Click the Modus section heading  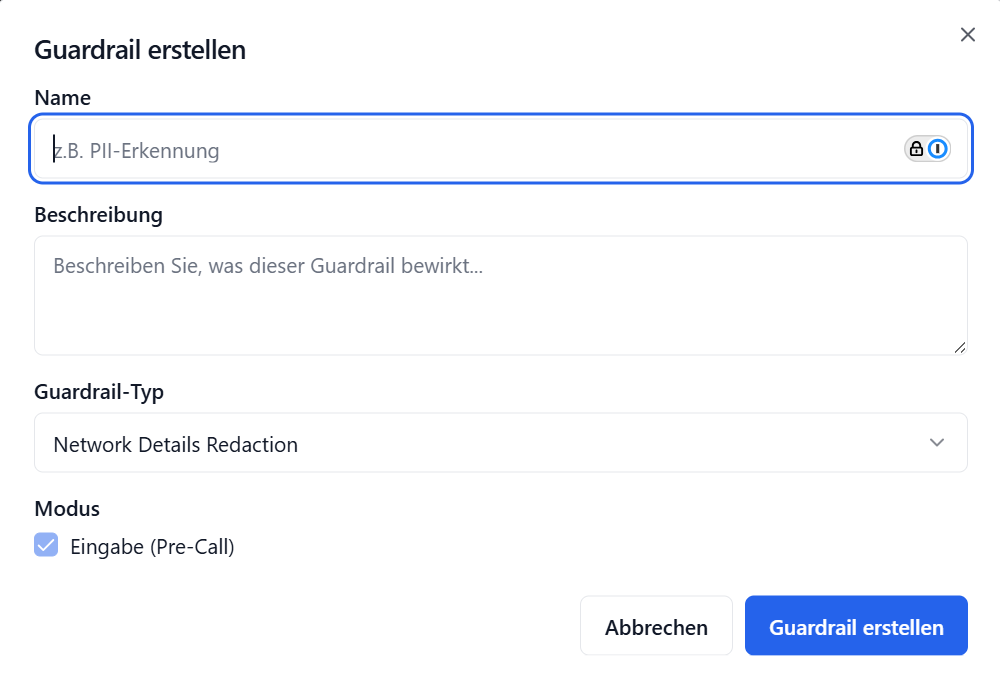(x=67, y=508)
